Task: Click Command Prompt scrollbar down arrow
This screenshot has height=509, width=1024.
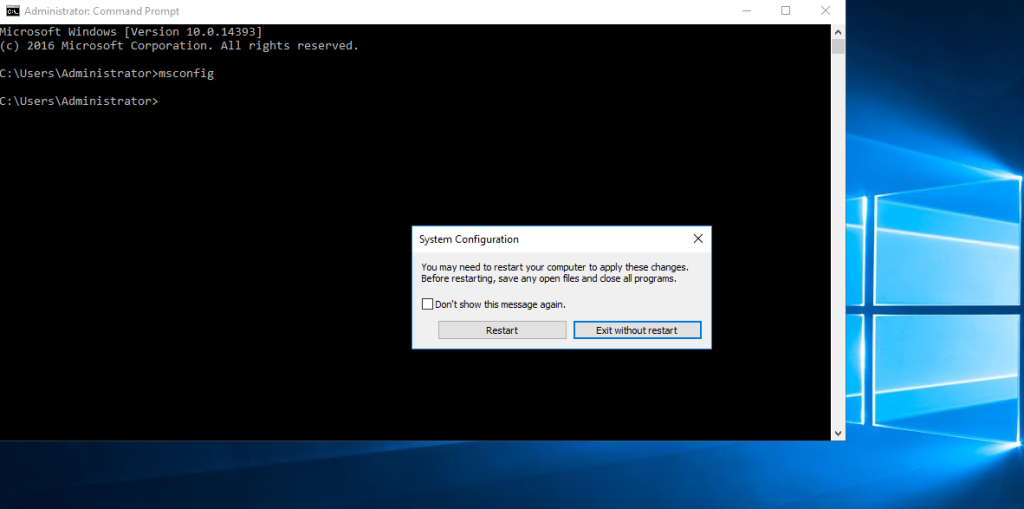Action: 839,433
